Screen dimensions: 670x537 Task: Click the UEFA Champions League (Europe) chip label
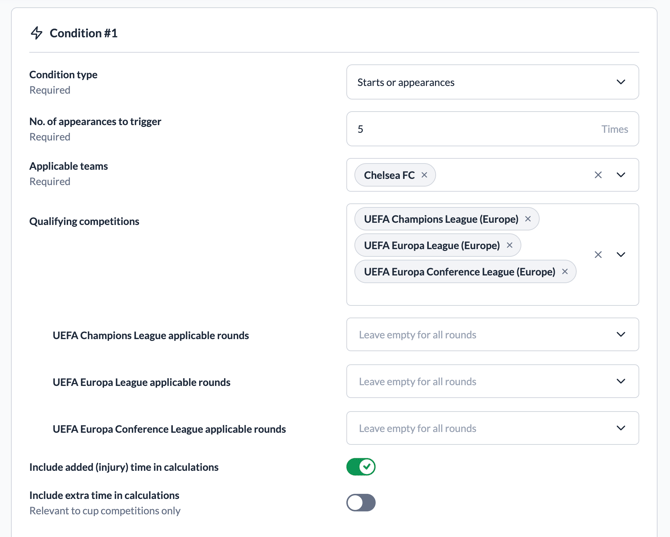tap(440, 219)
